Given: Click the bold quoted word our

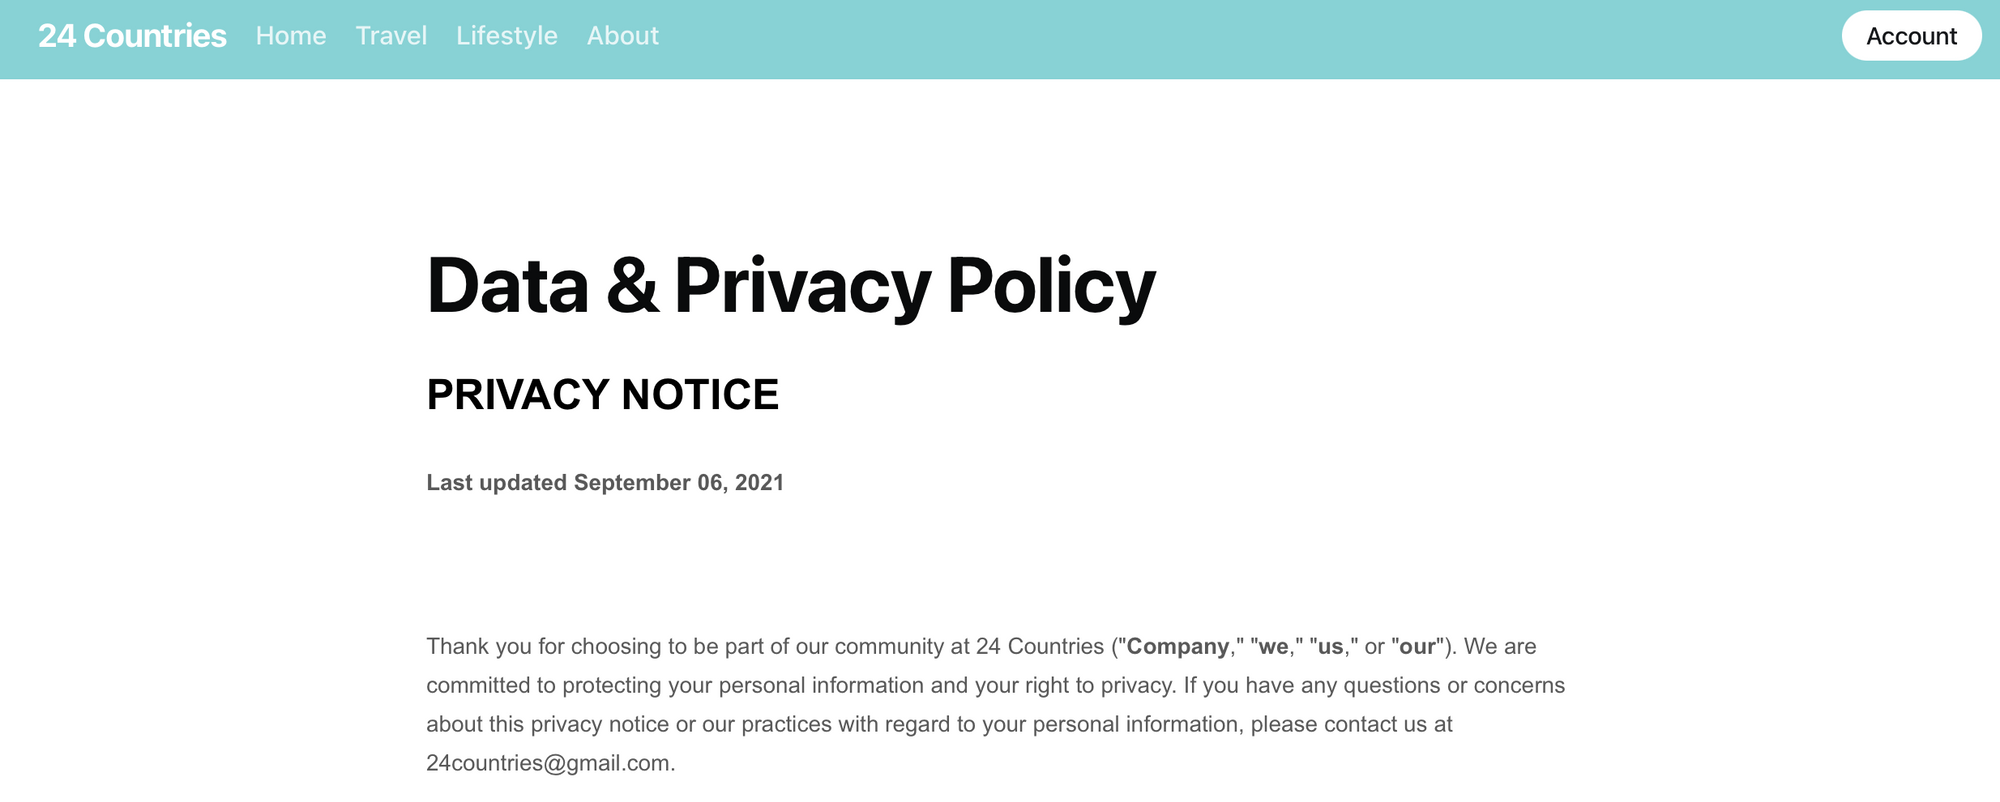Looking at the screenshot, I should (x=1417, y=647).
